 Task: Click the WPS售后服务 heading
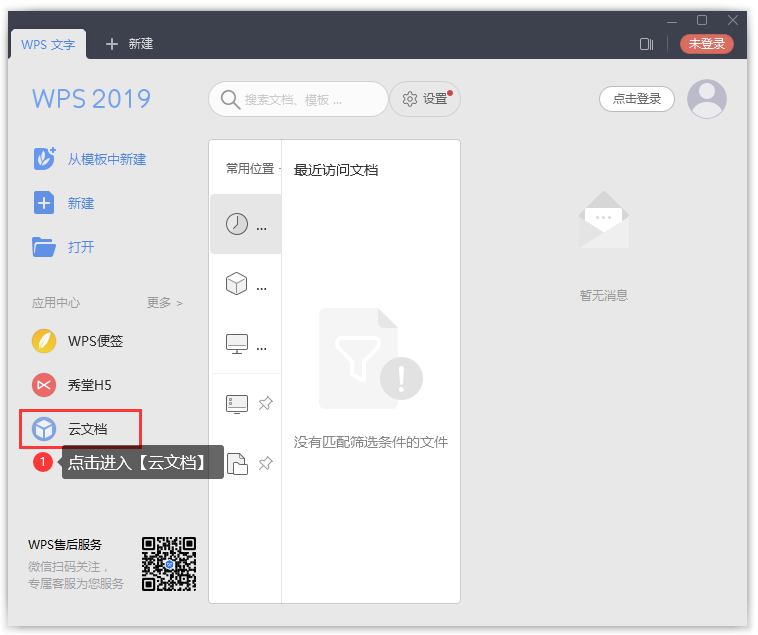click(x=65, y=545)
